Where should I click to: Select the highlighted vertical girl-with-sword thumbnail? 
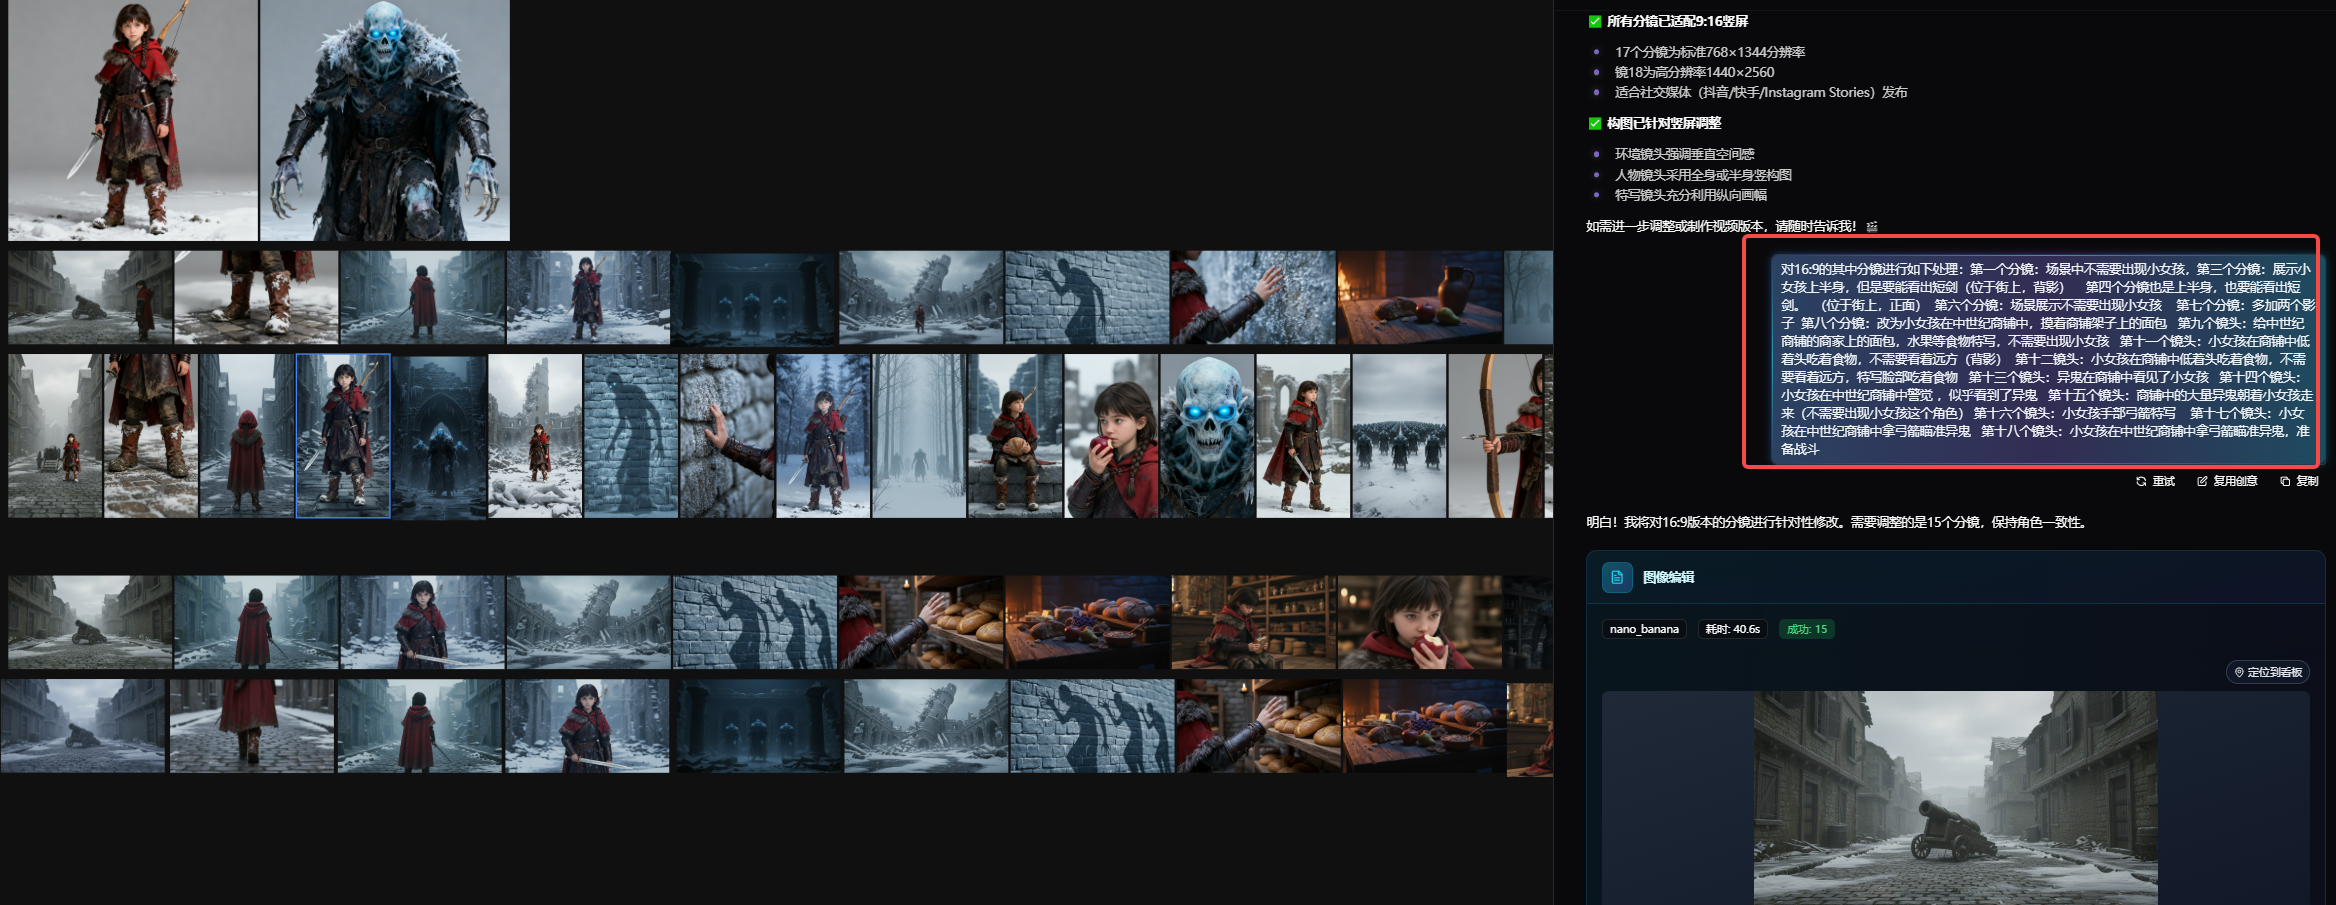[343, 436]
